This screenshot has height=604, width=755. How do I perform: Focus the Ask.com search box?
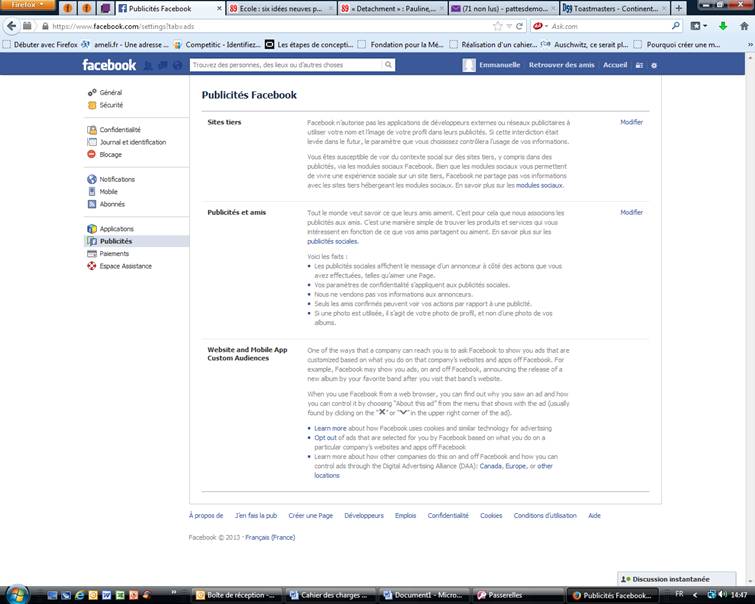(x=610, y=26)
